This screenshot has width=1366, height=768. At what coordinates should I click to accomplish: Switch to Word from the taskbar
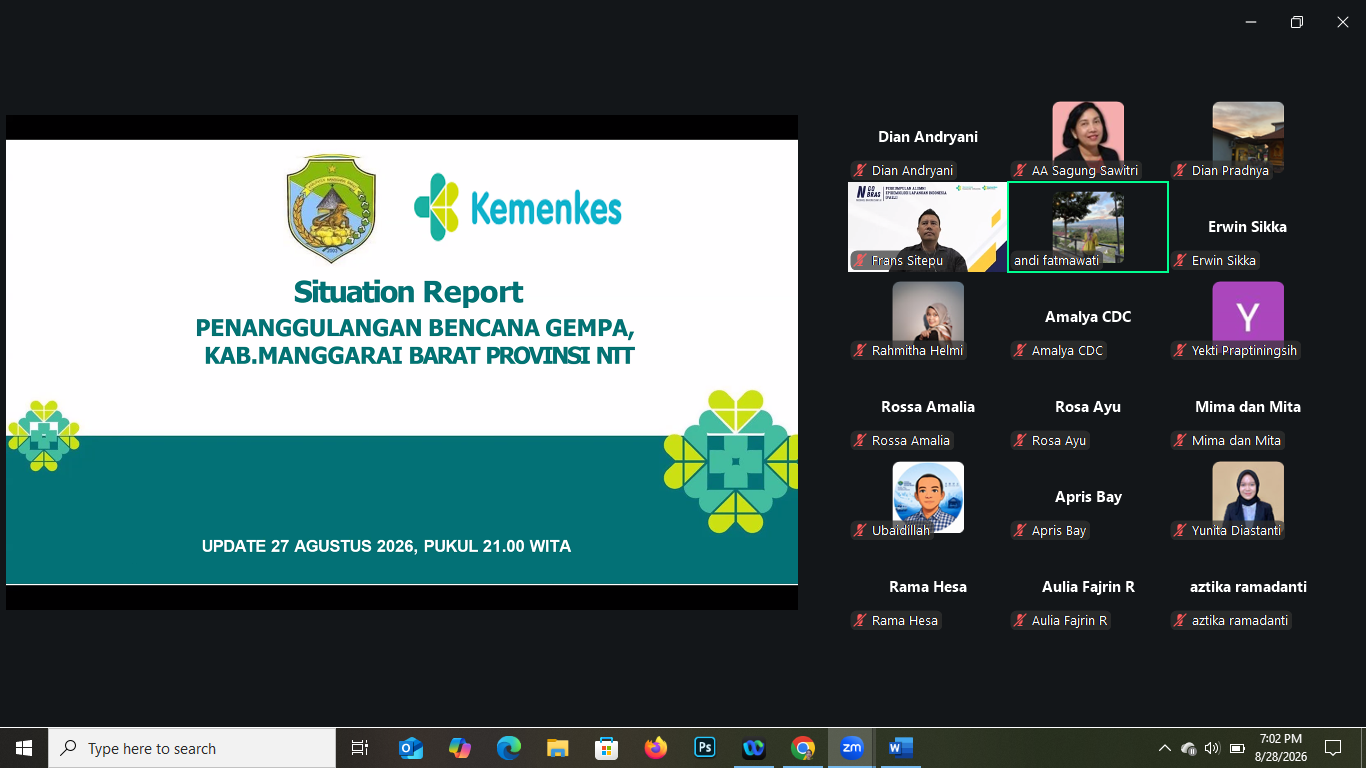(x=901, y=748)
